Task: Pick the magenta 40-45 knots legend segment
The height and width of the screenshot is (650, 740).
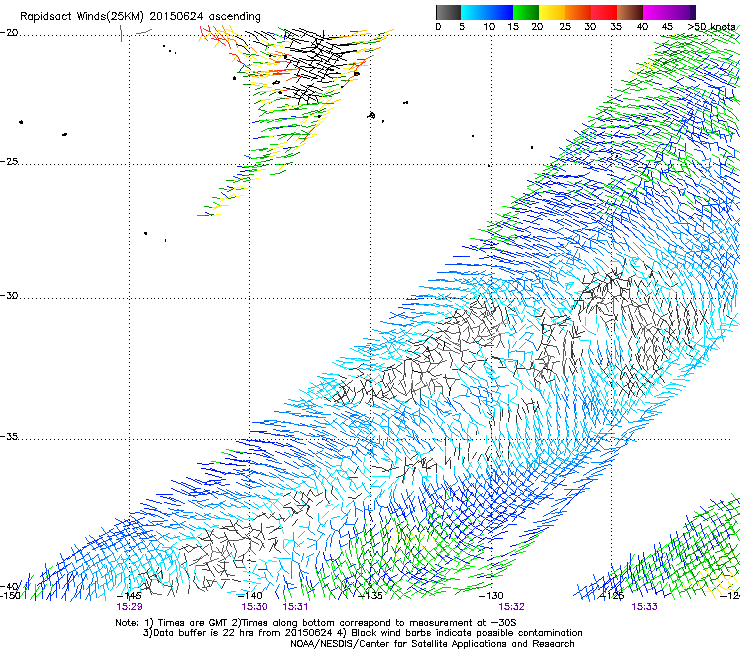Action: click(x=656, y=12)
